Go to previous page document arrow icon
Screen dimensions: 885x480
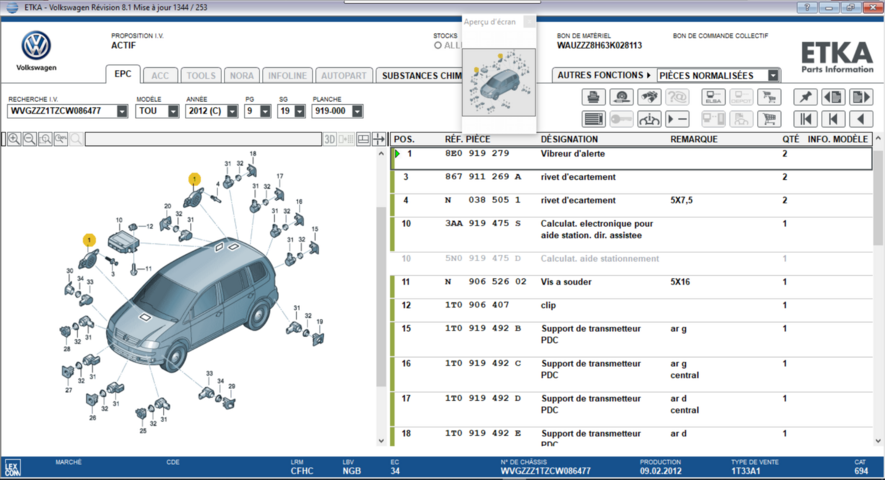tap(833, 97)
